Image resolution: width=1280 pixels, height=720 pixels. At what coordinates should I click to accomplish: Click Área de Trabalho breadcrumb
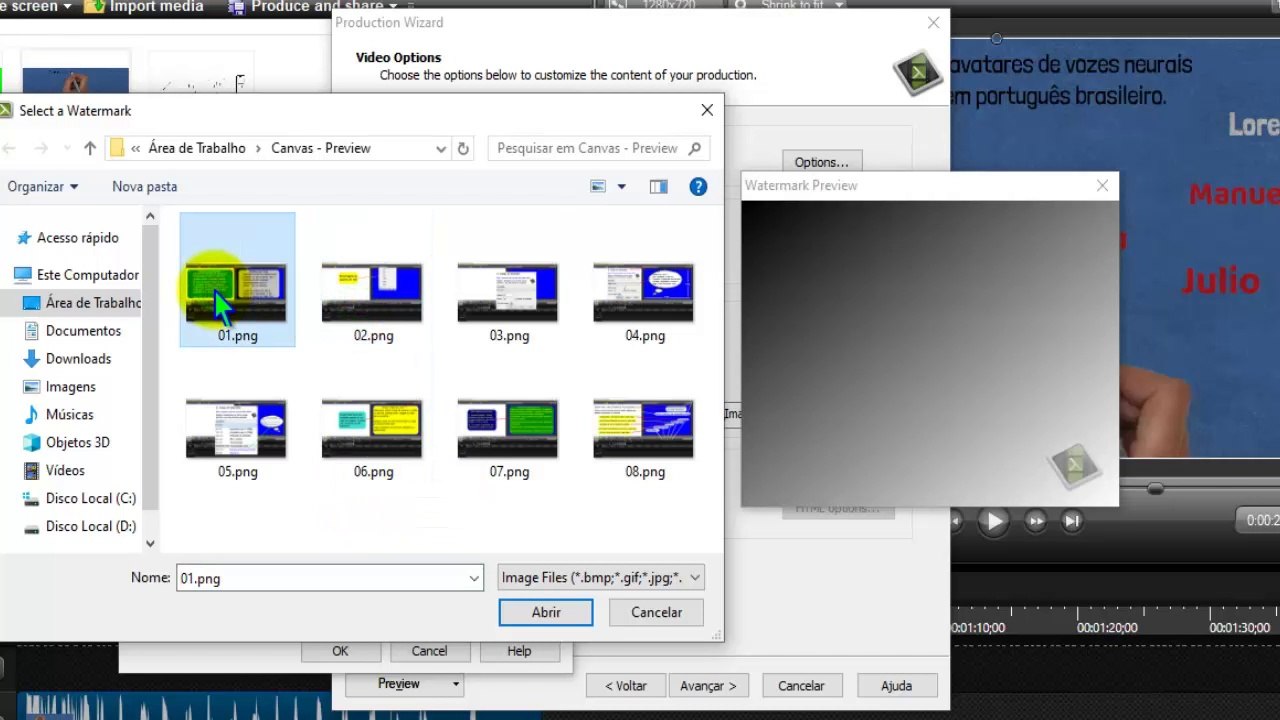(197, 148)
